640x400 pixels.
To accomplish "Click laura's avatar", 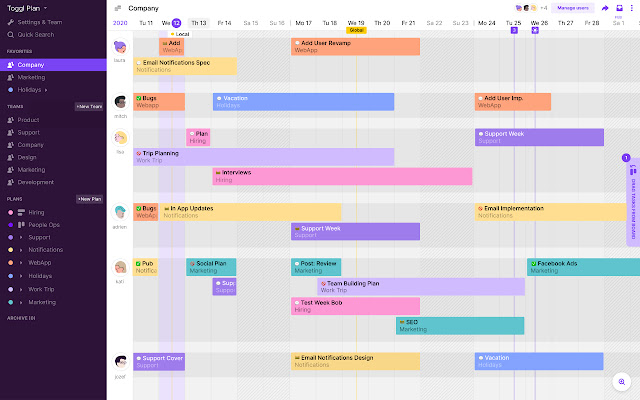I will [120, 47].
